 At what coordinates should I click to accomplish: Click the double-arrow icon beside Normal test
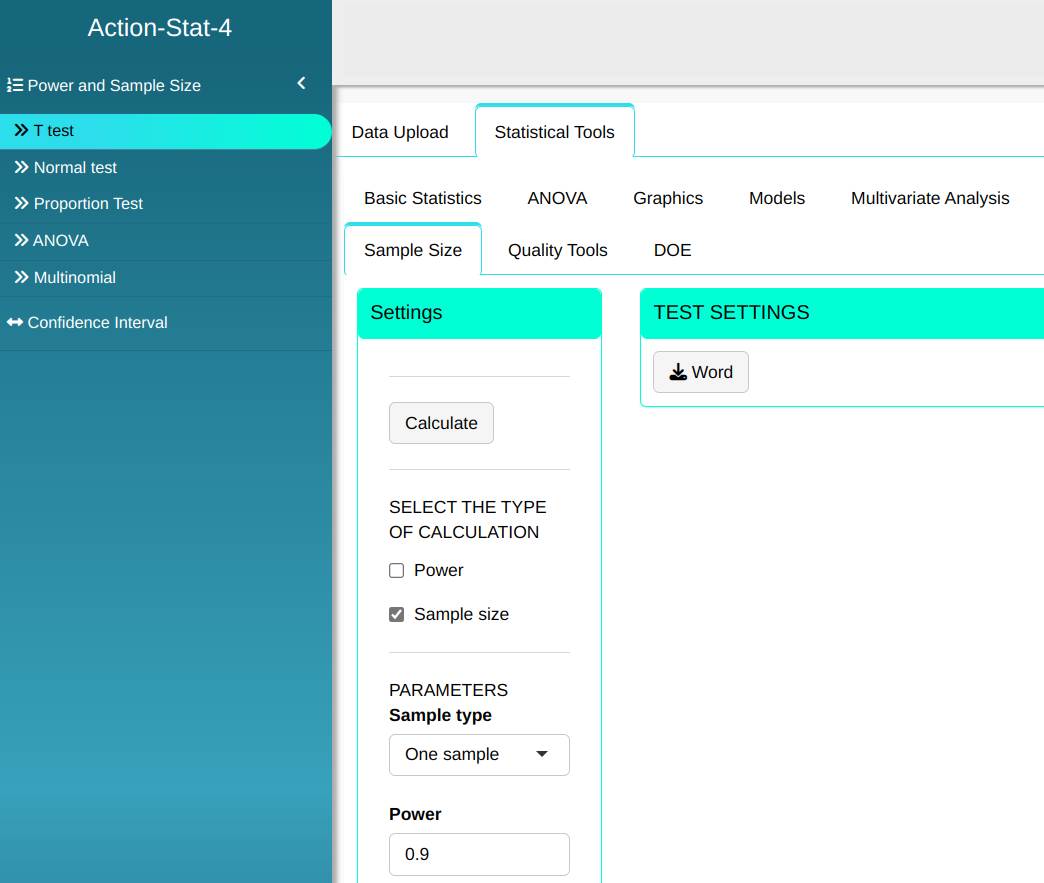pos(21,167)
